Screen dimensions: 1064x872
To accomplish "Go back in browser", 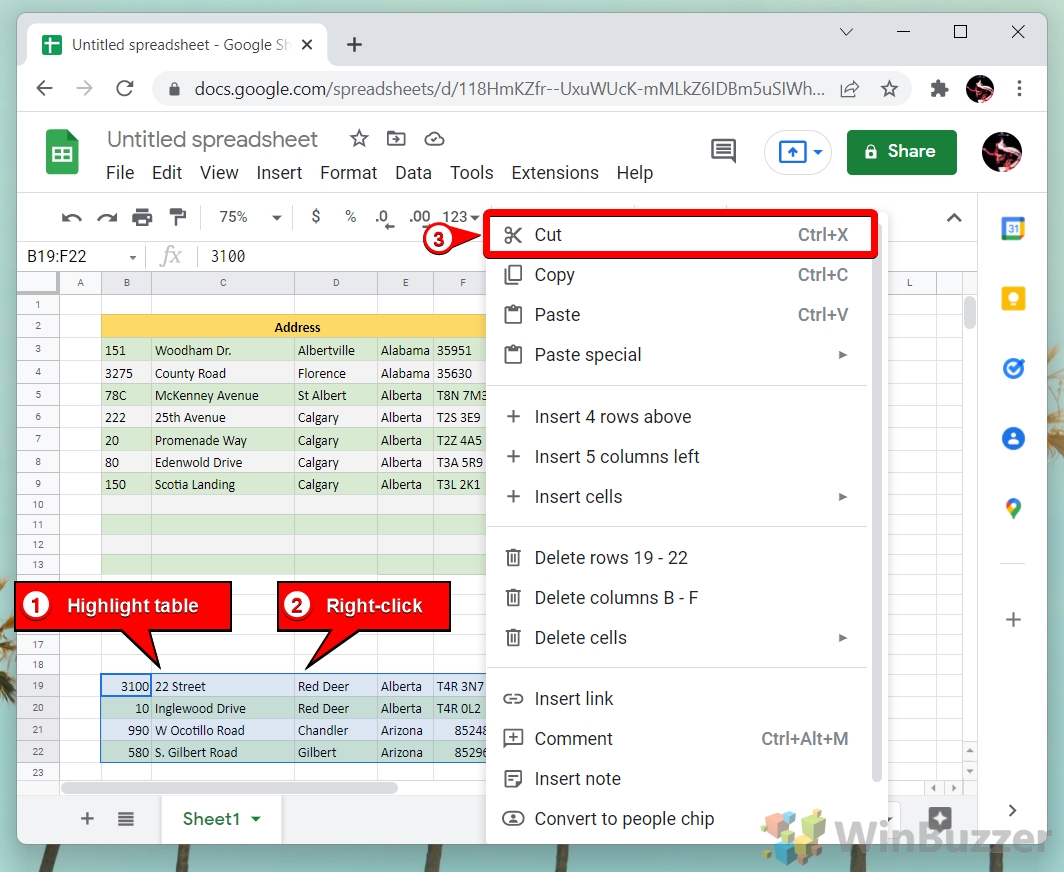I will click(45, 88).
